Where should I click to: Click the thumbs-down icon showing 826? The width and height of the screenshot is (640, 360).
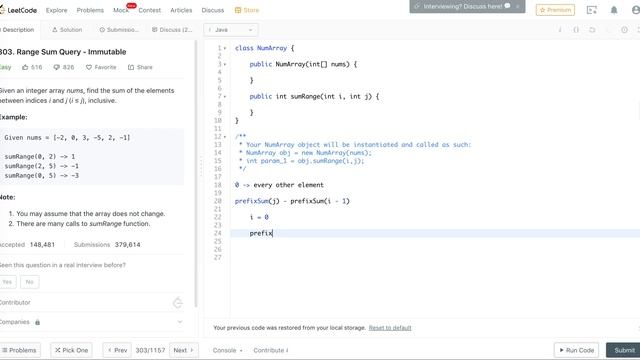tap(56, 67)
